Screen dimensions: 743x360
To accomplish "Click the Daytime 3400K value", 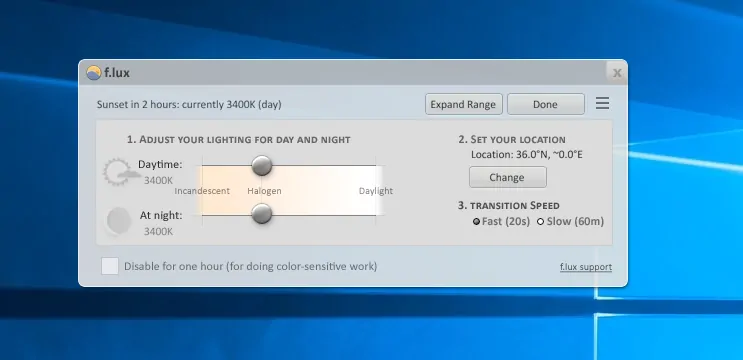I will tap(159, 180).
